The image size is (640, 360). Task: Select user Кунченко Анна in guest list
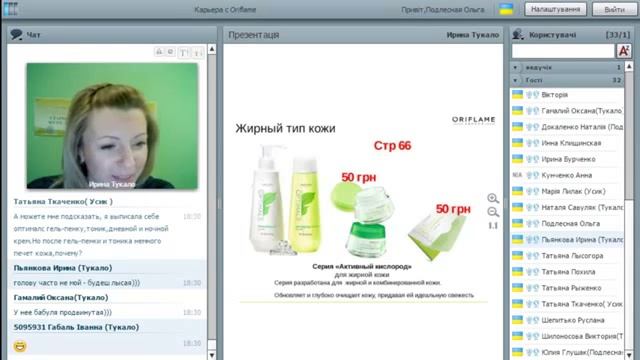(x=567, y=175)
